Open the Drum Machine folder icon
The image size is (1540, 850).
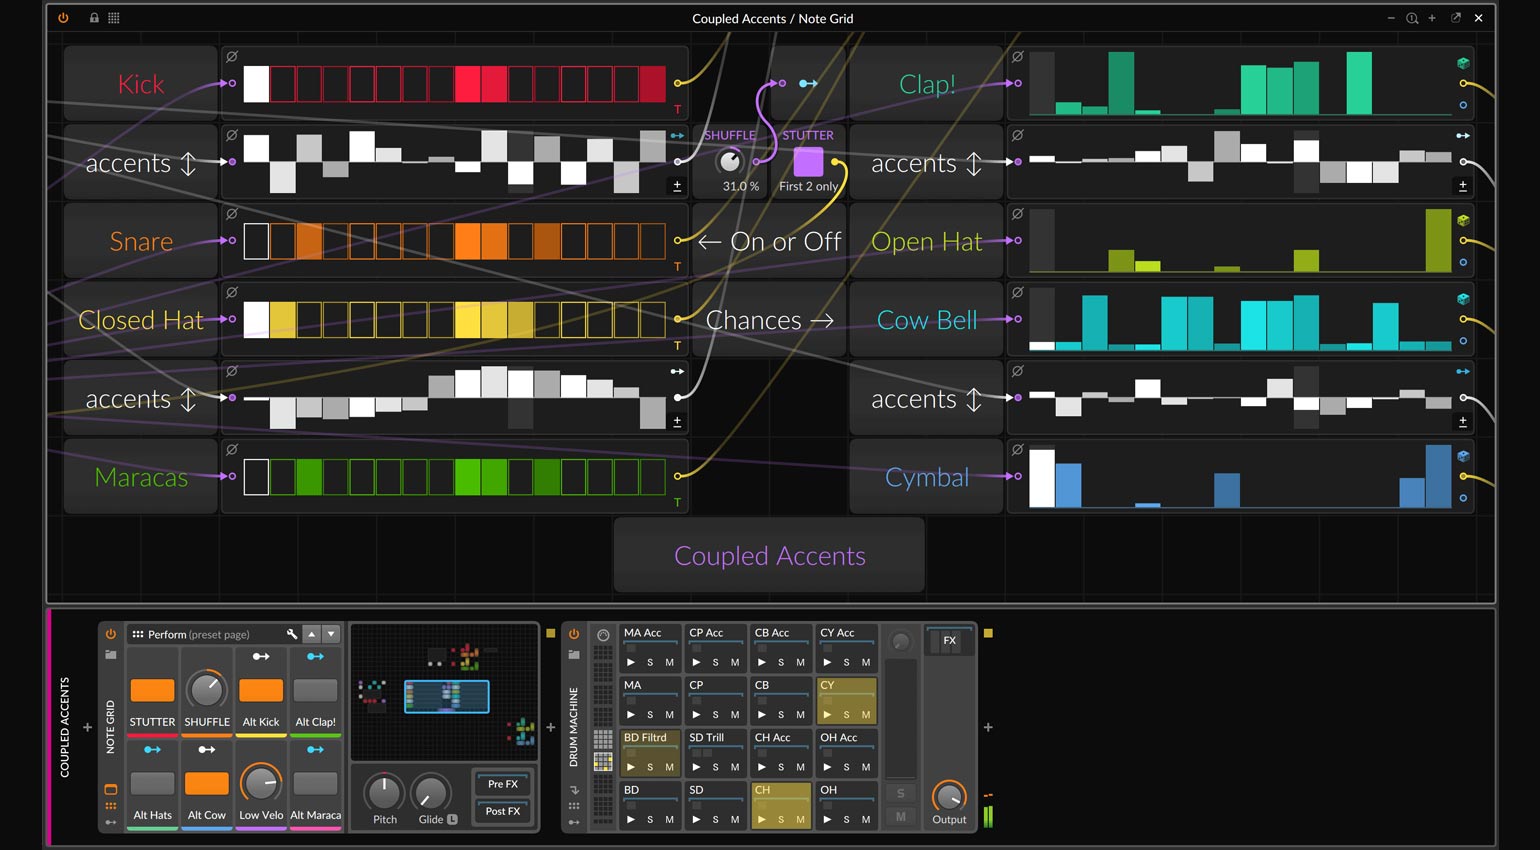(574, 655)
